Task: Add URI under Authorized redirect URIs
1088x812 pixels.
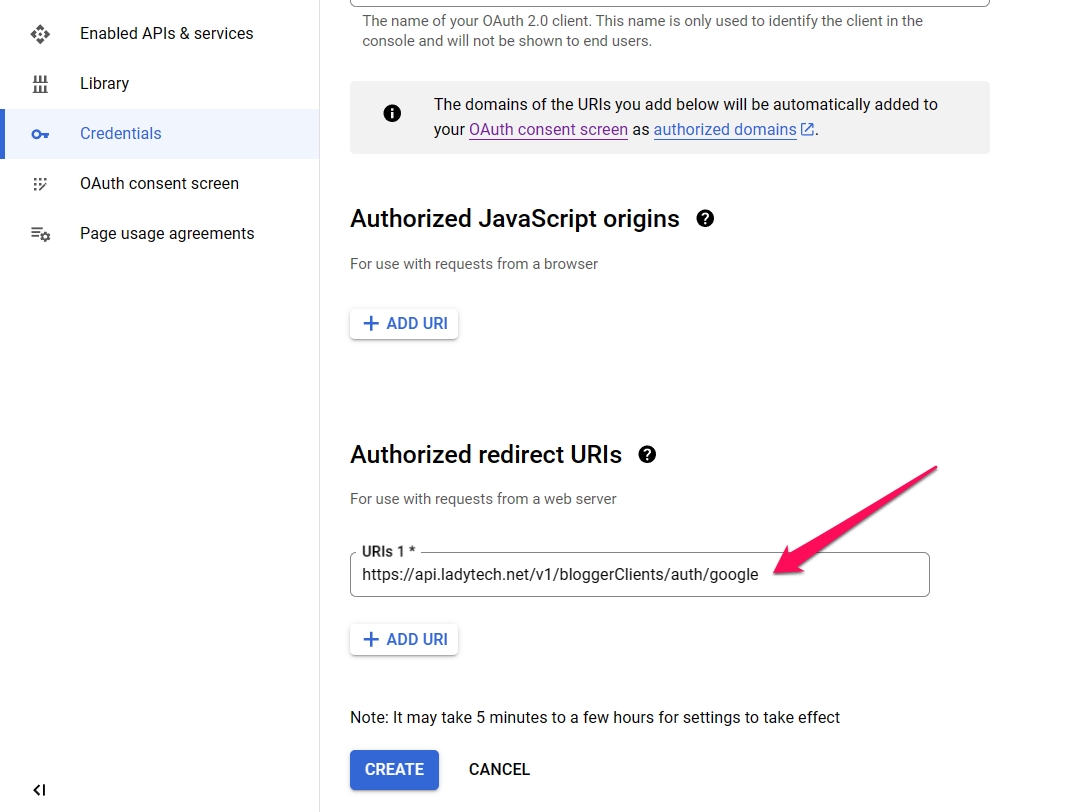Action: coord(404,639)
